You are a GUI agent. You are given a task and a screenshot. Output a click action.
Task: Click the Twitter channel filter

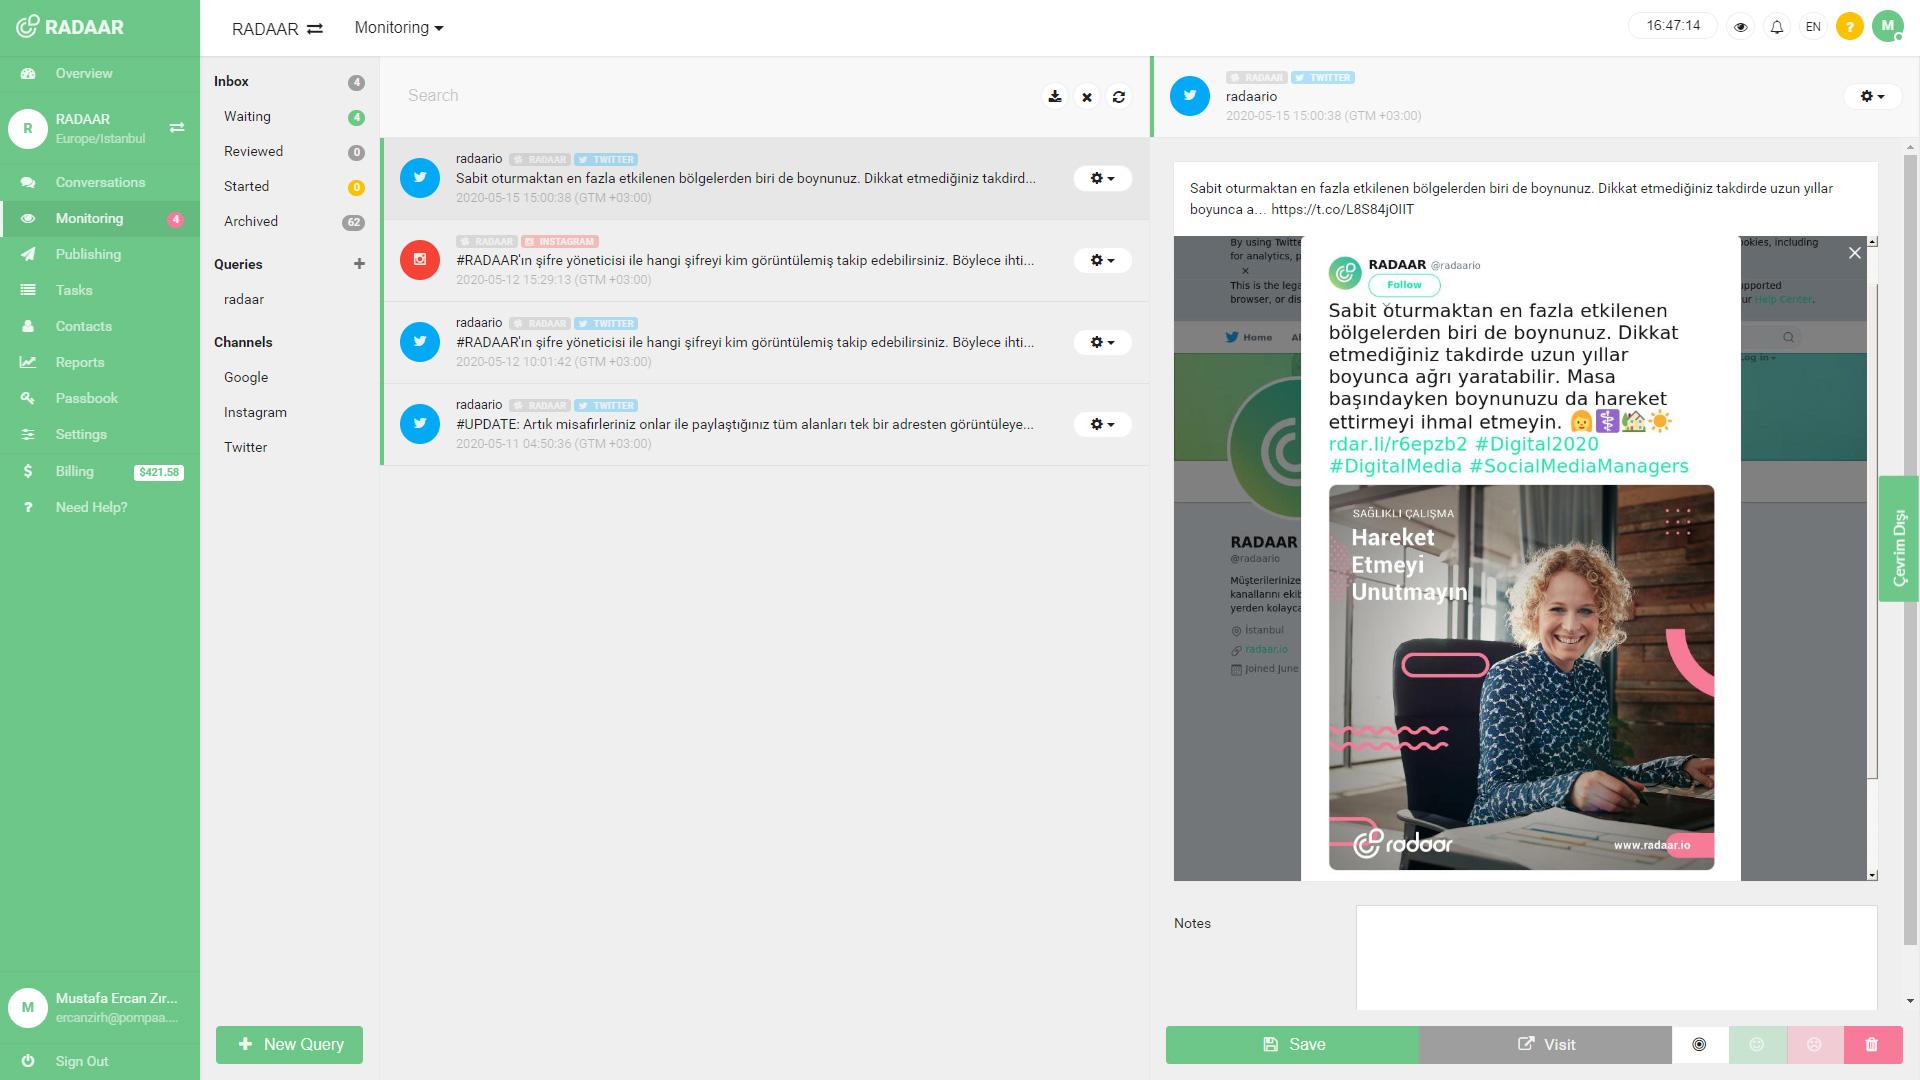(x=245, y=447)
